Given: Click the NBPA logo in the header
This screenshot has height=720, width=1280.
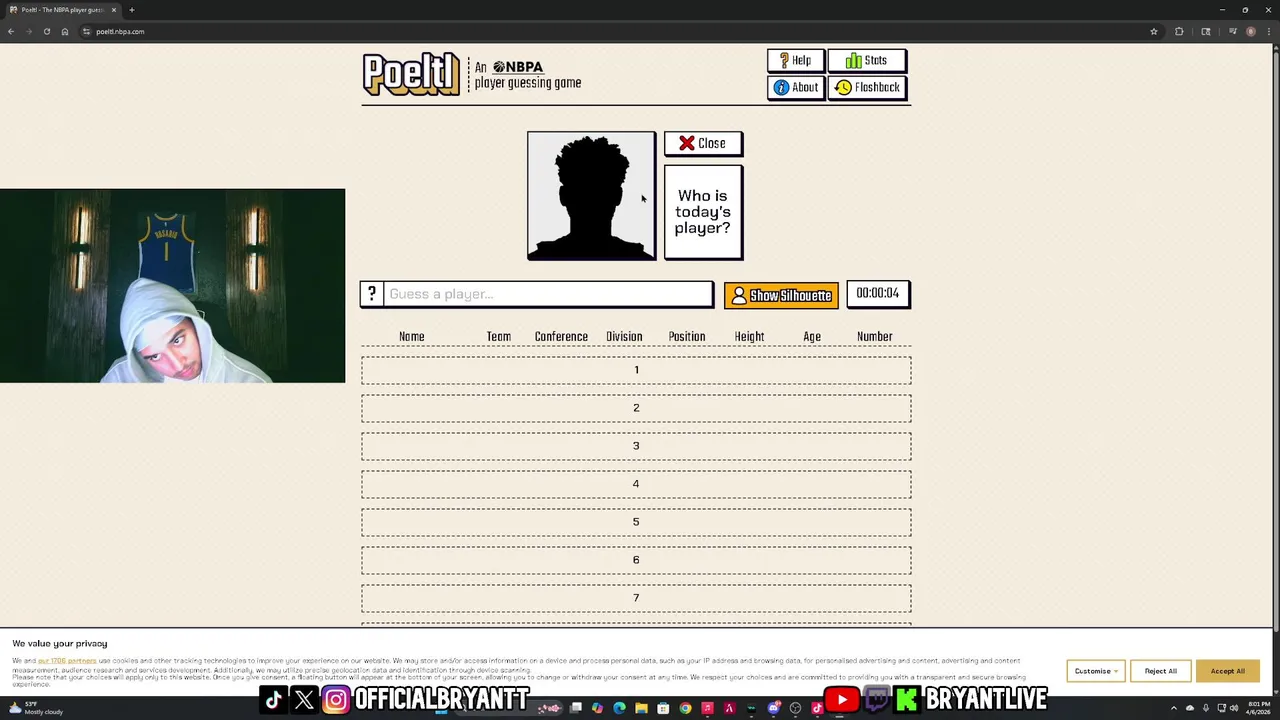Looking at the screenshot, I should (x=518, y=67).
